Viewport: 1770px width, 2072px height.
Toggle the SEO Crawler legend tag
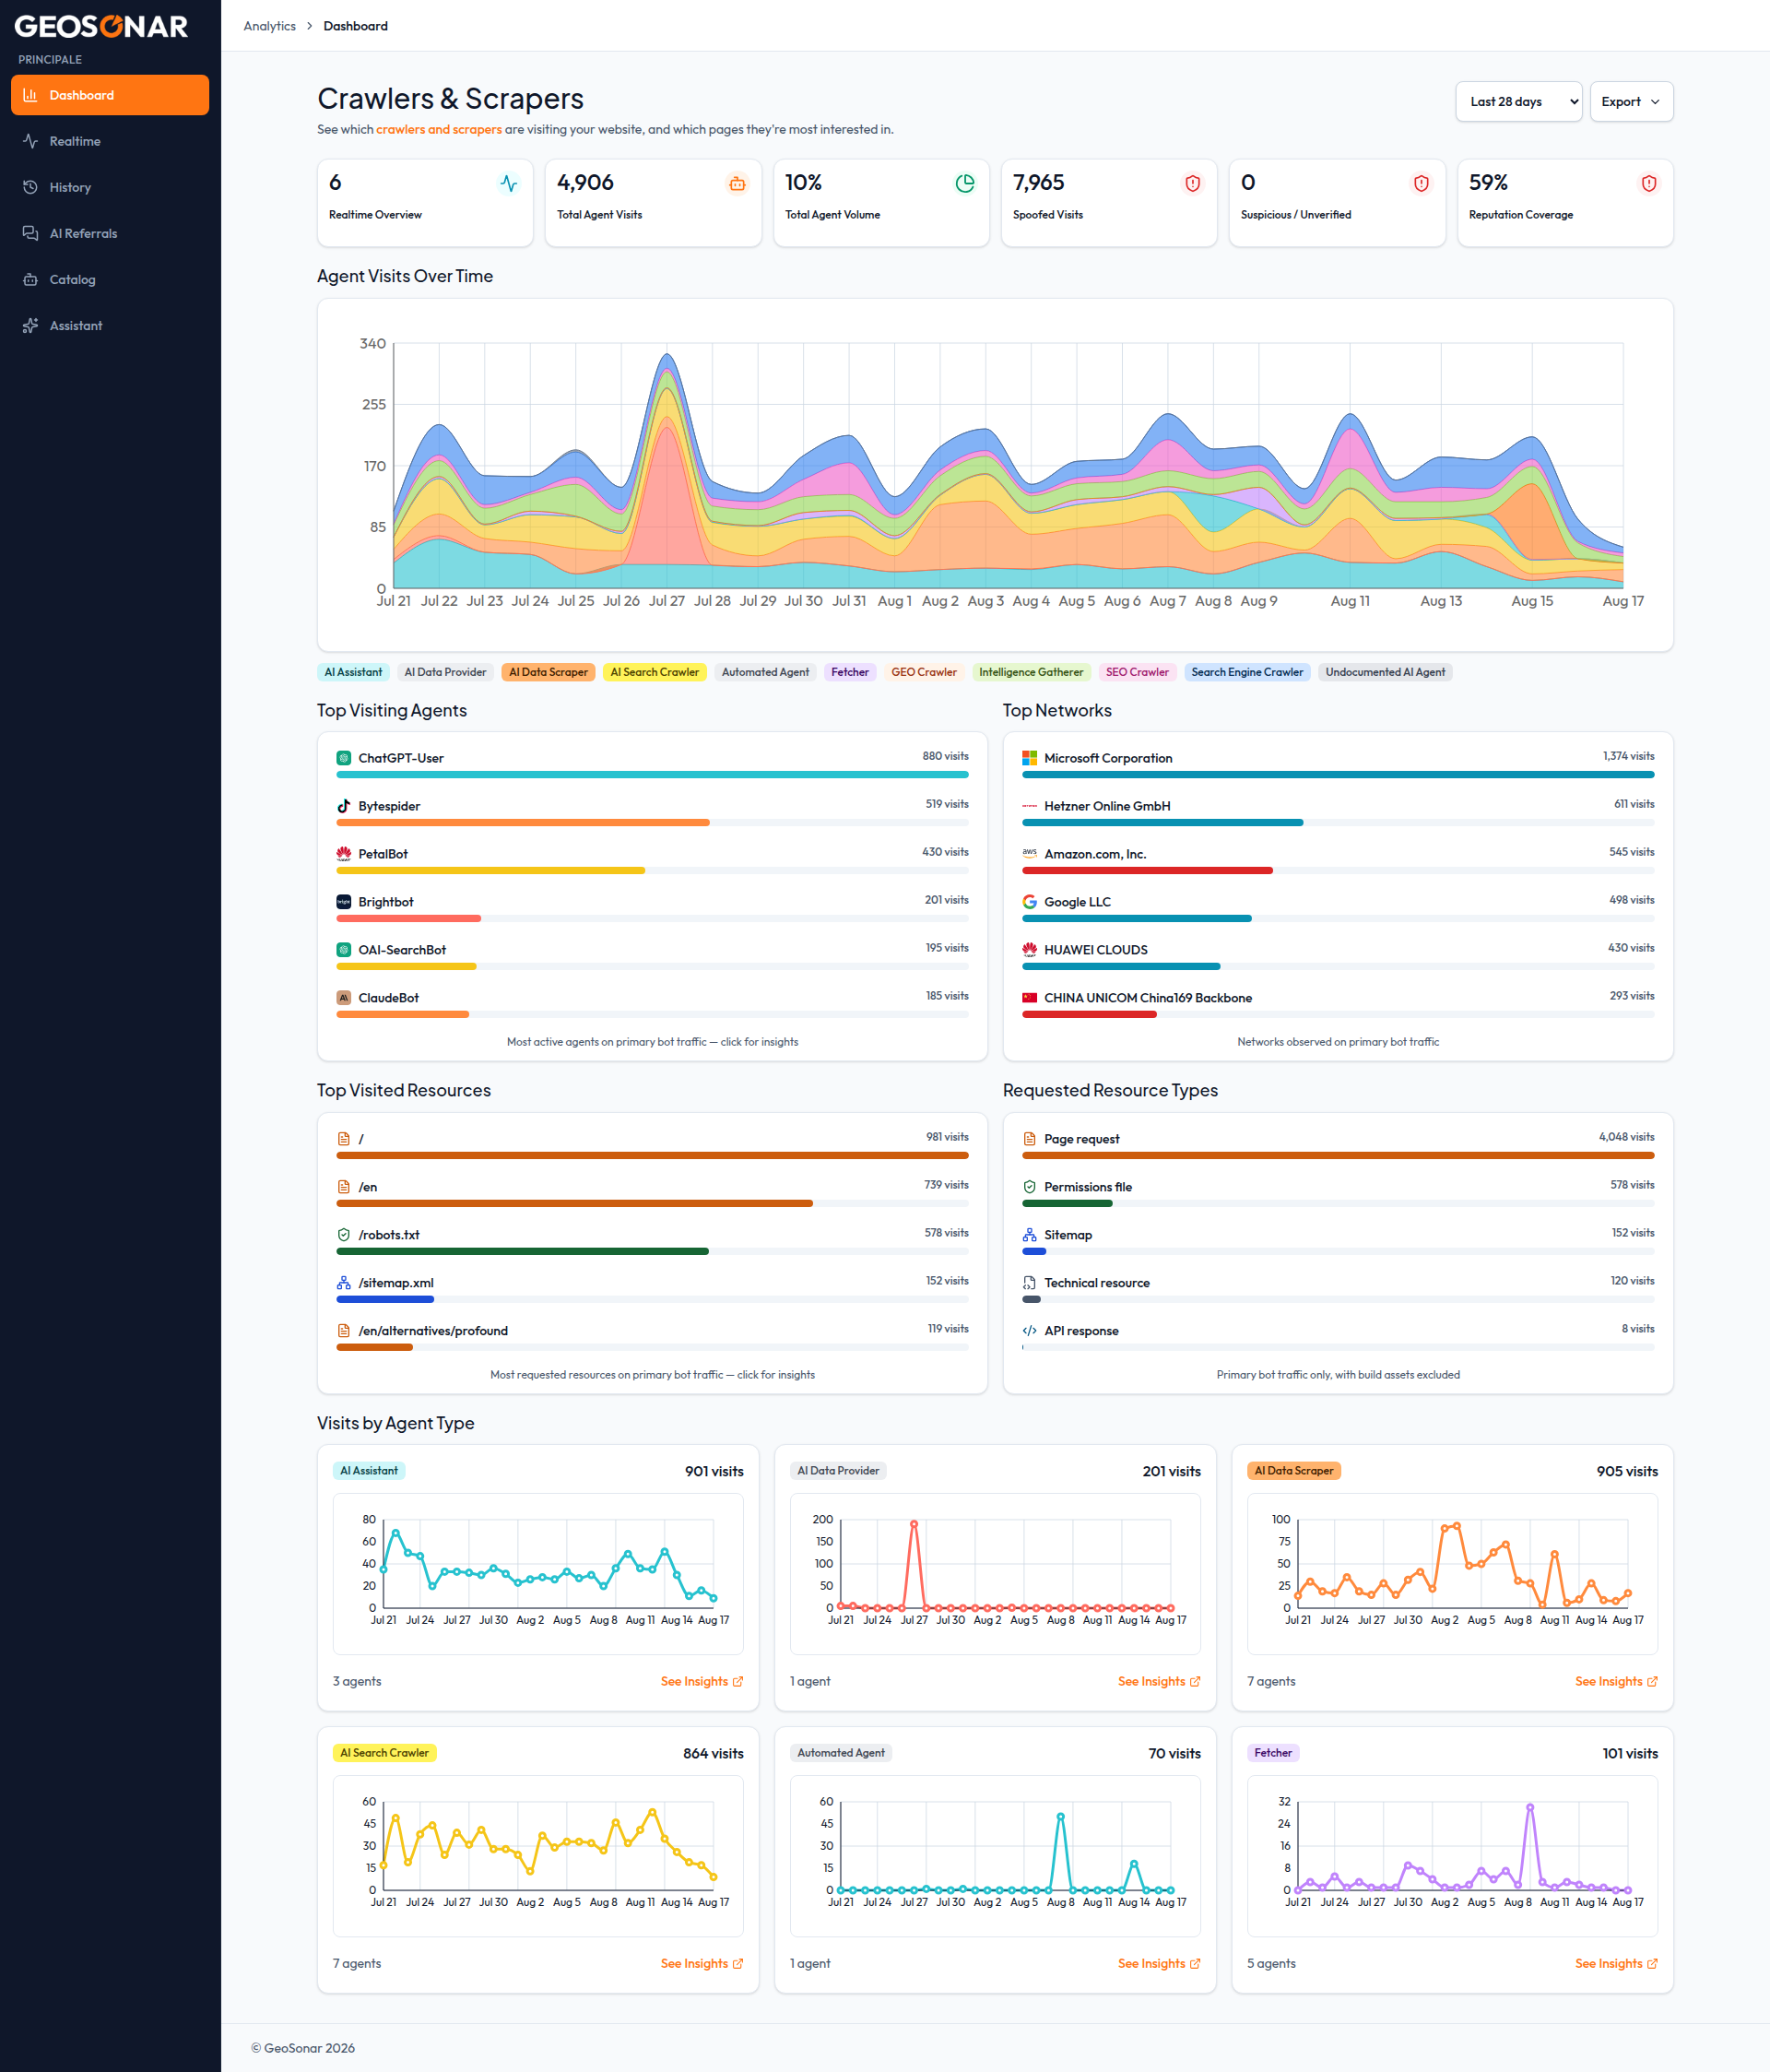point(1136,672)
